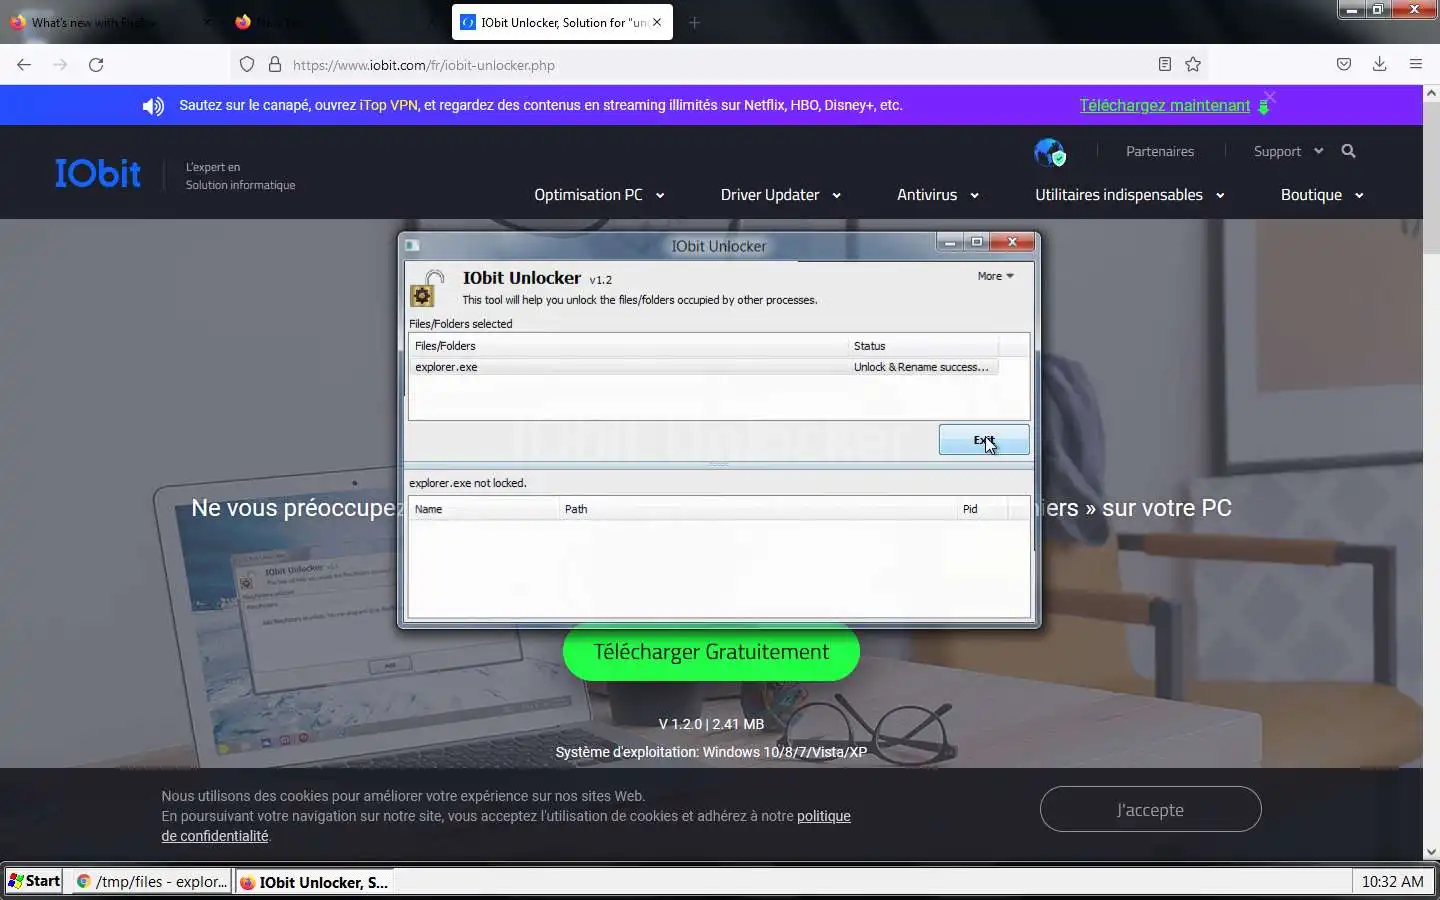This screenshot has height=900, width=1440.
Task: Click IObit Unlocker taskbar button
Action: tap(315, 882)
